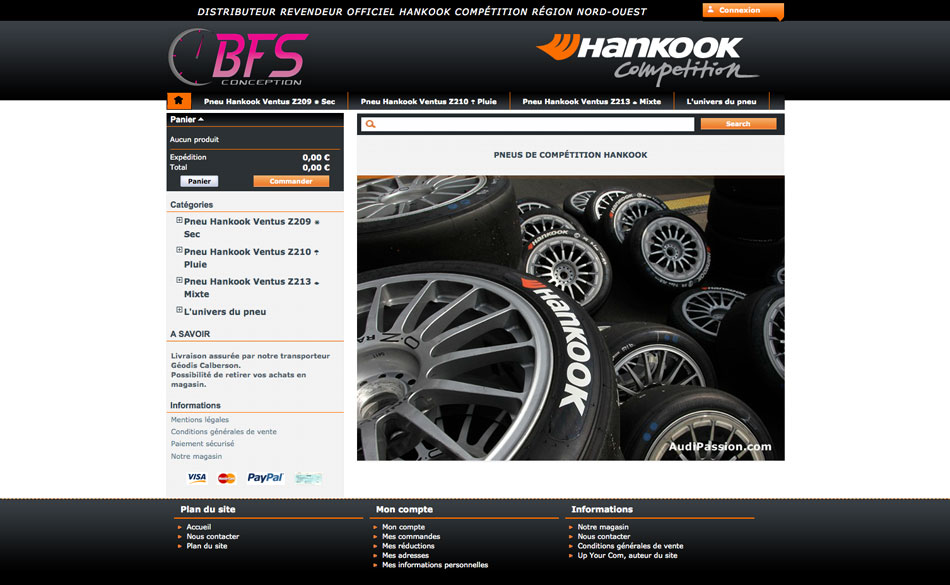Open Pneu Hankook Ventus Z210 Pluie menu tab

[x=428, y=101]
